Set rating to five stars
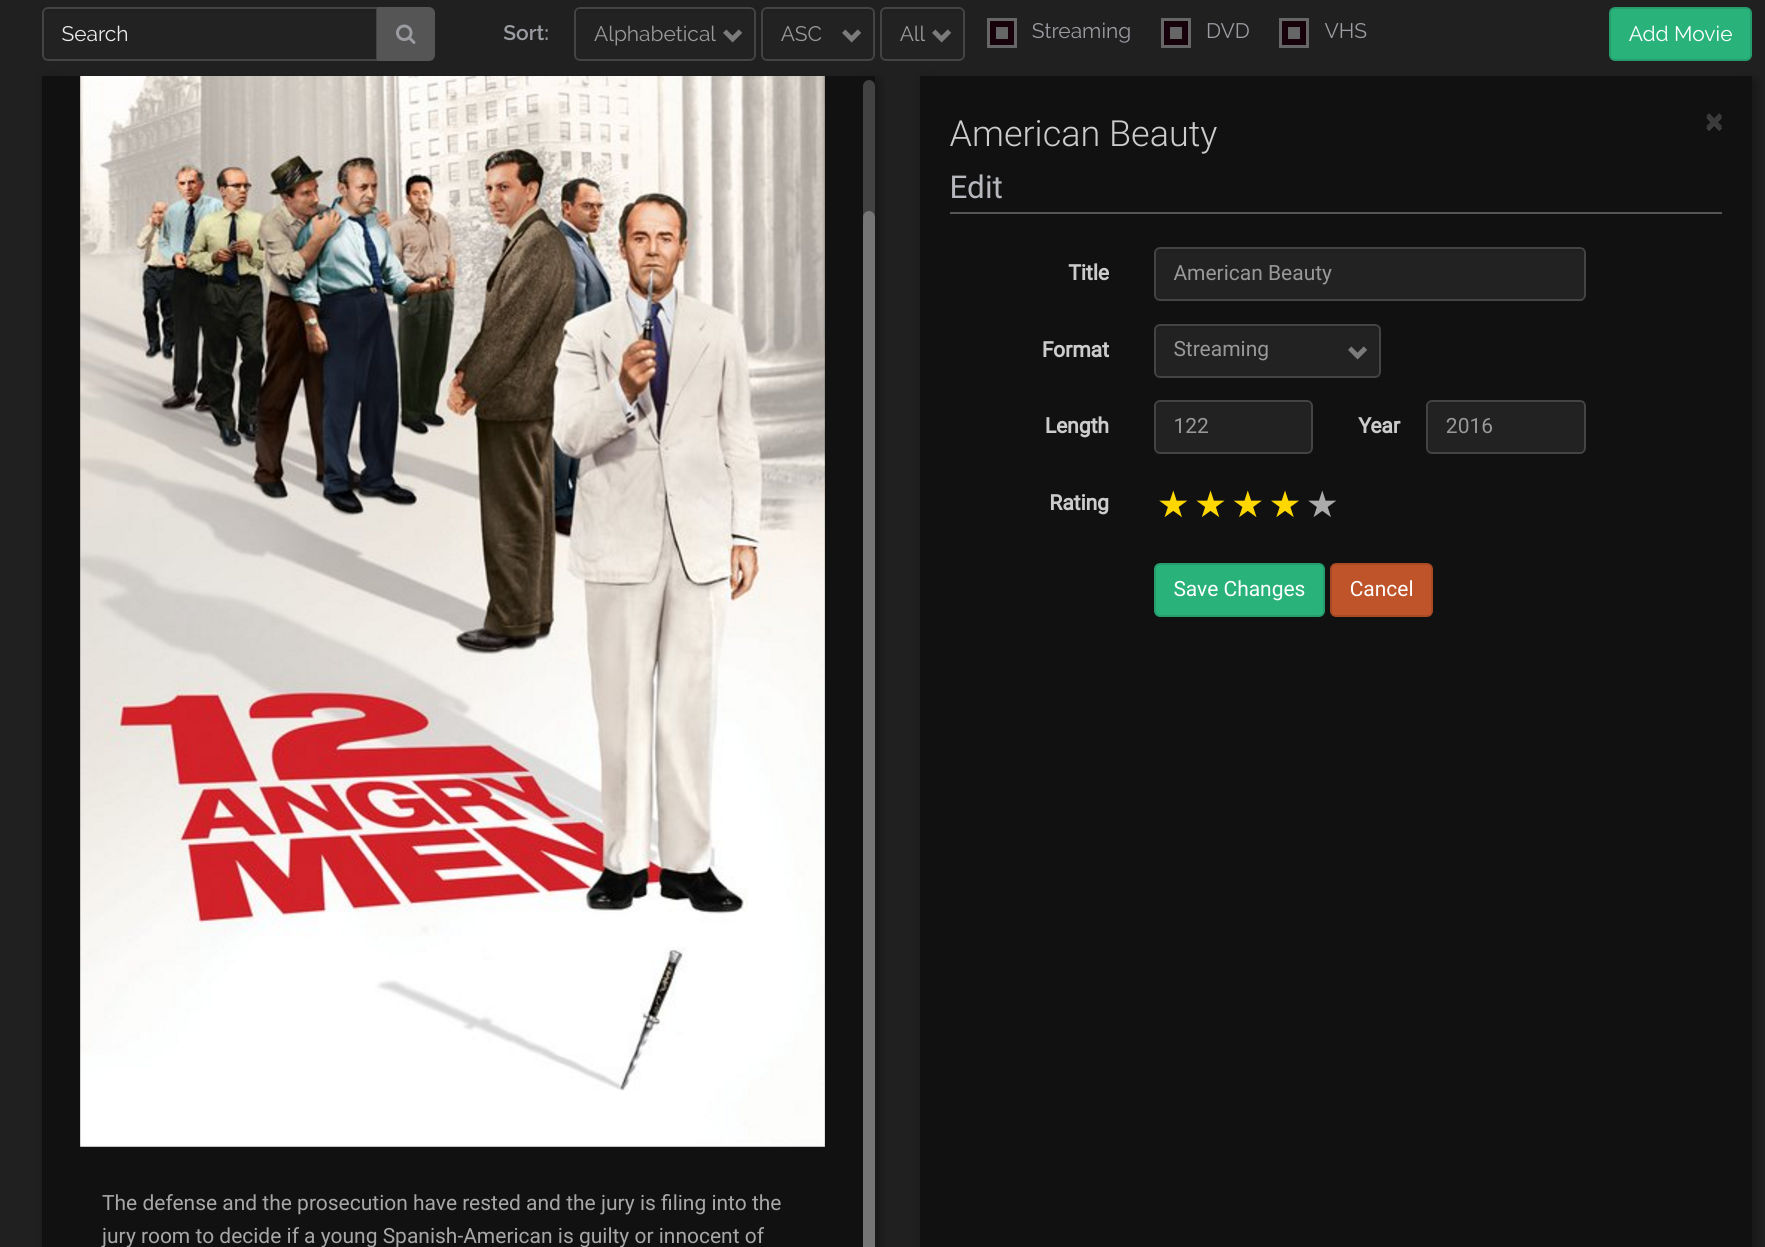The width and height of the screenshot is (1765, 1247). point(1322,505)
